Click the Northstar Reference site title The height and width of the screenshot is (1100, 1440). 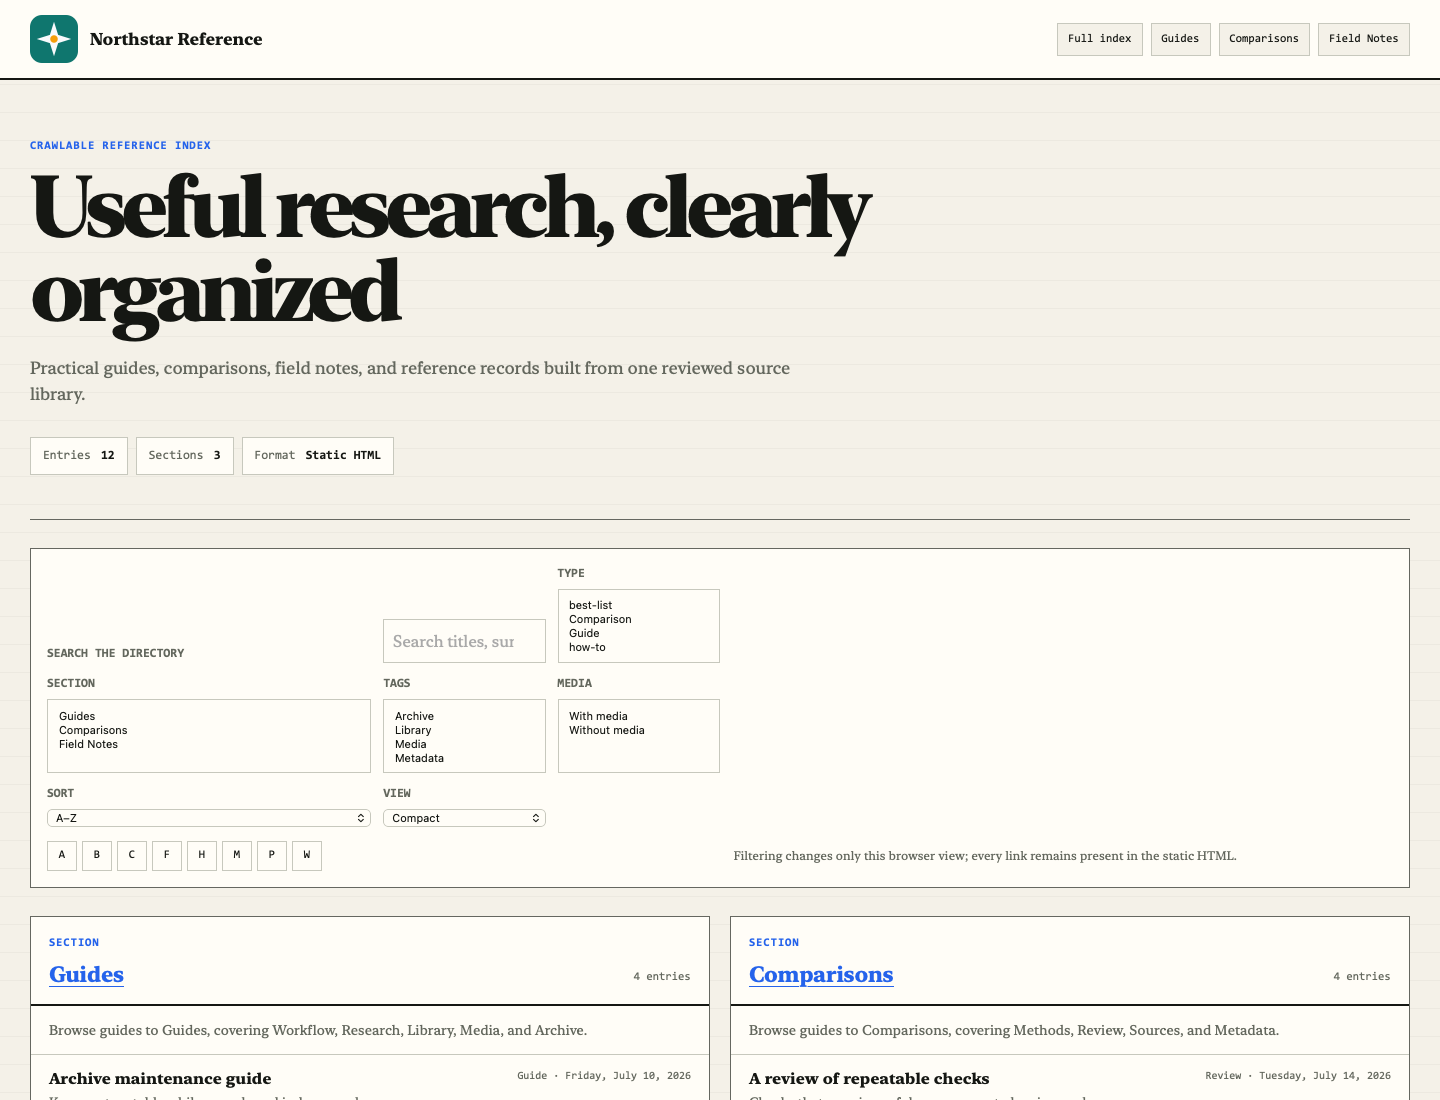coord(176,39)
